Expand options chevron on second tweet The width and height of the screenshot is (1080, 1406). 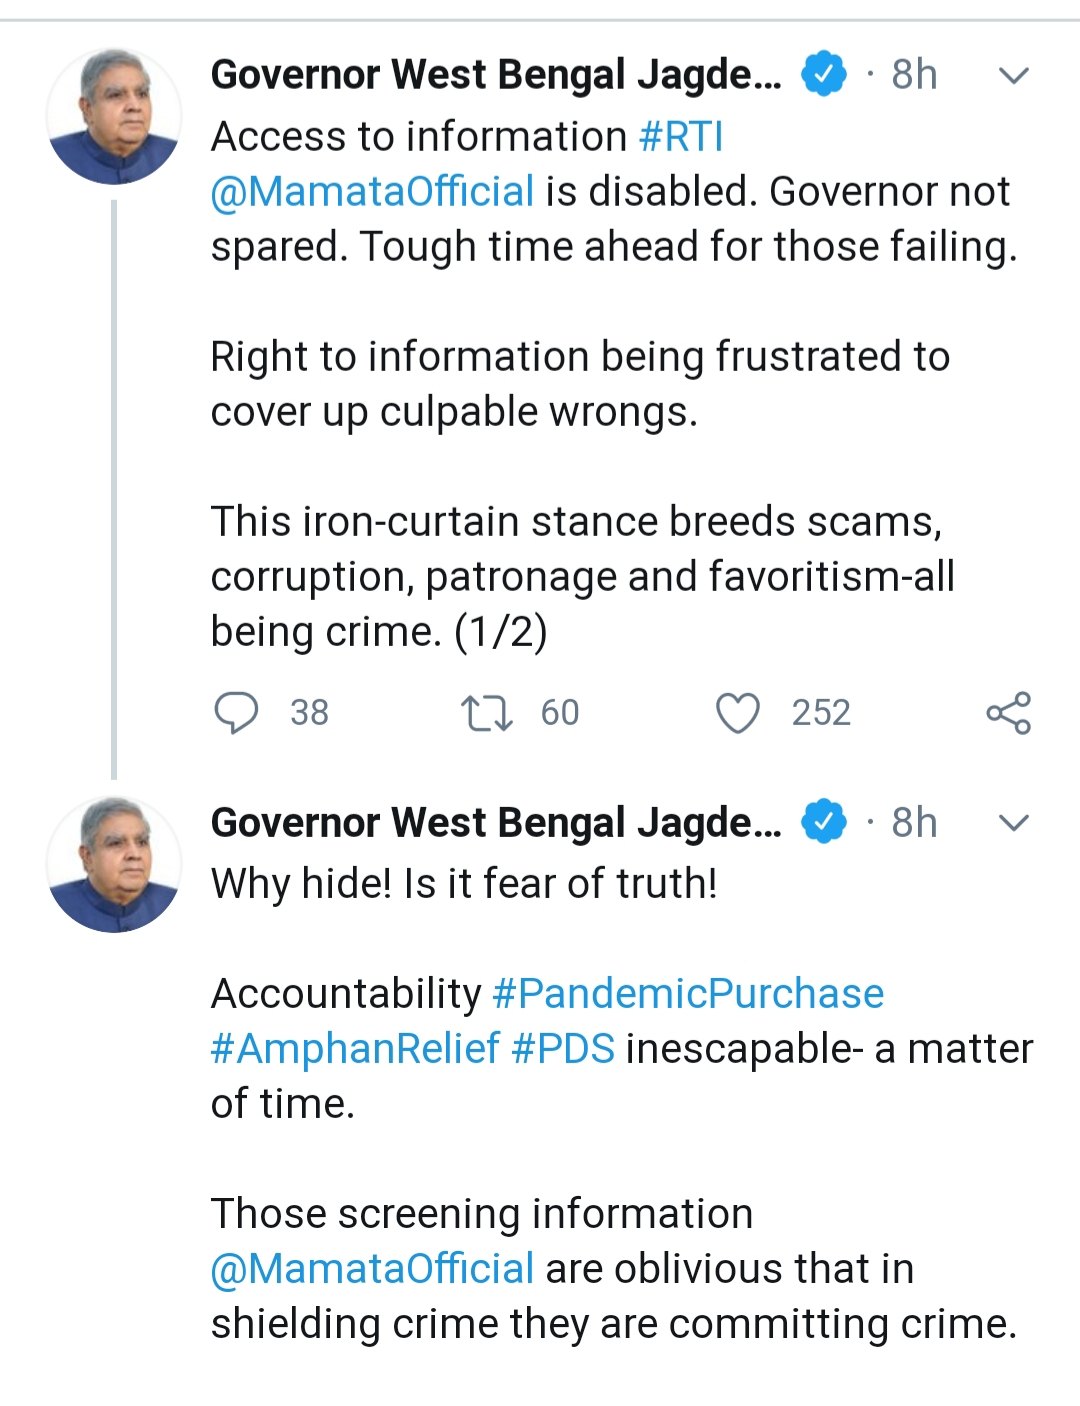(x=1014, y=824)
